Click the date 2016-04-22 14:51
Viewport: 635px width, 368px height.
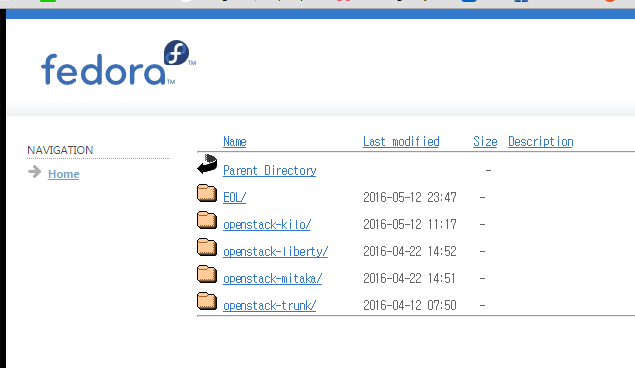[x=409, y=279]
